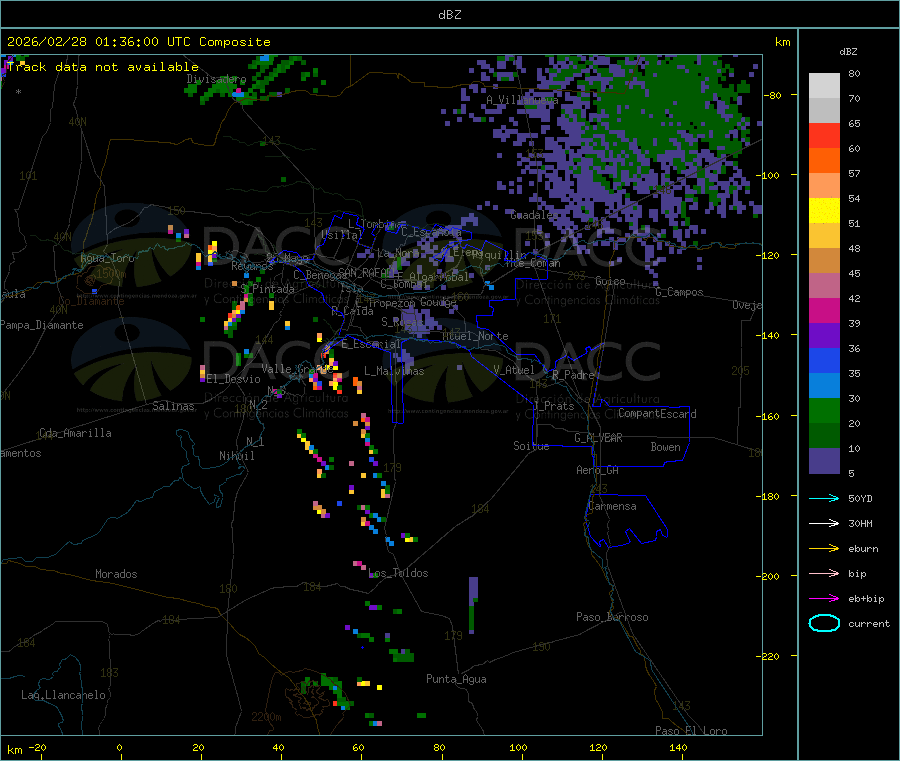This screenshot has height=761, width=900.
Task: Click the 'El_Desvio' map label
Action: point(234,379)
